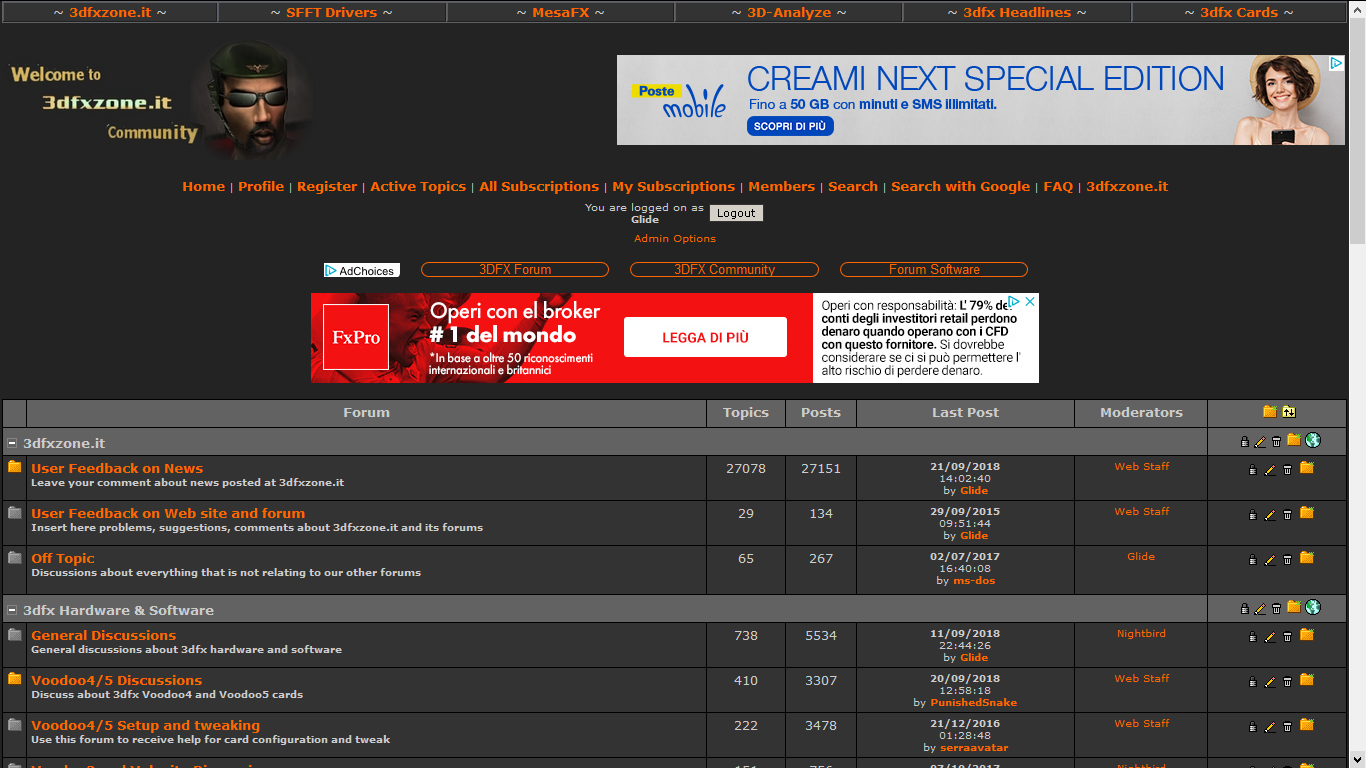
Task: Click the pencil edit icon for 3dfxzone.it category
Action: click(x=1260, y=441)
